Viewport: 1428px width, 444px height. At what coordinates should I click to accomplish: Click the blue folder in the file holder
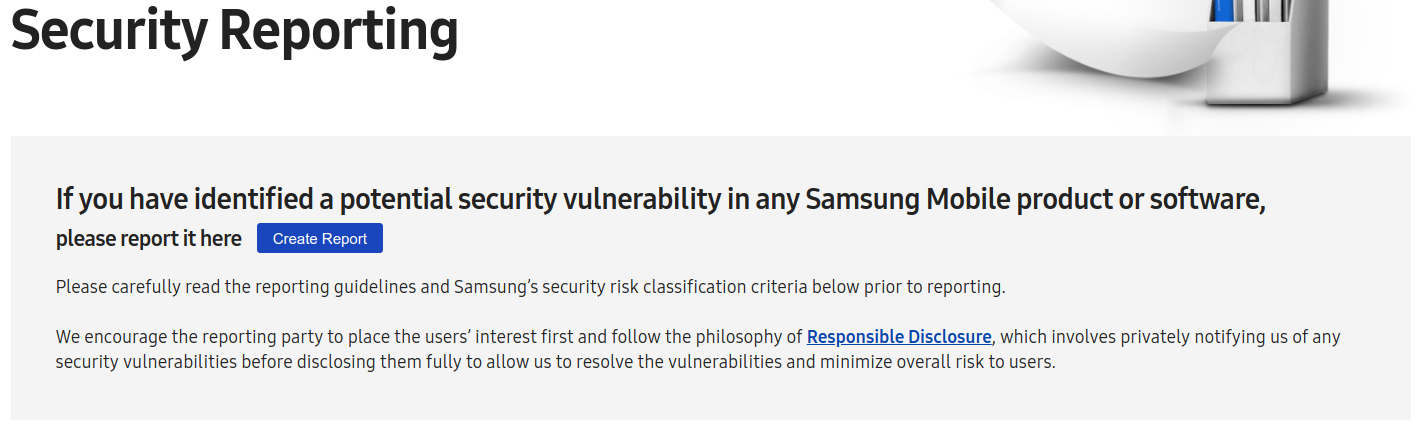1224,10
